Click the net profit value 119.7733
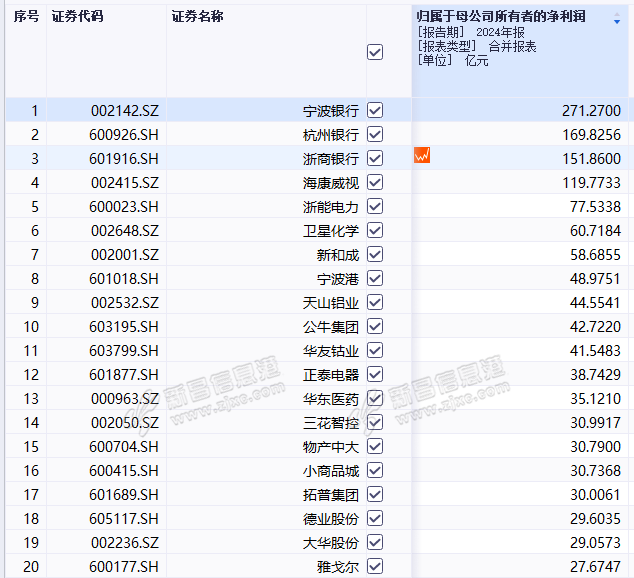634x578 pixels. click(x=591, y=183)
